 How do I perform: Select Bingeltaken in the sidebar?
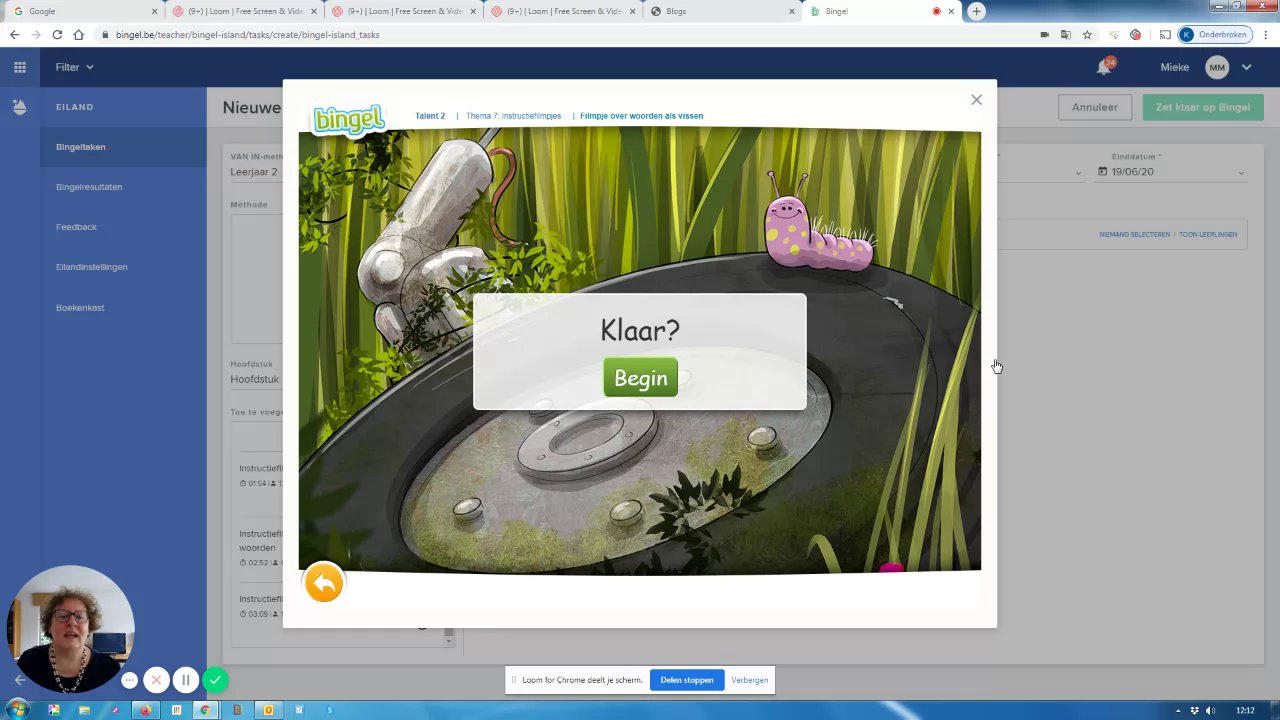click(81, 147)
